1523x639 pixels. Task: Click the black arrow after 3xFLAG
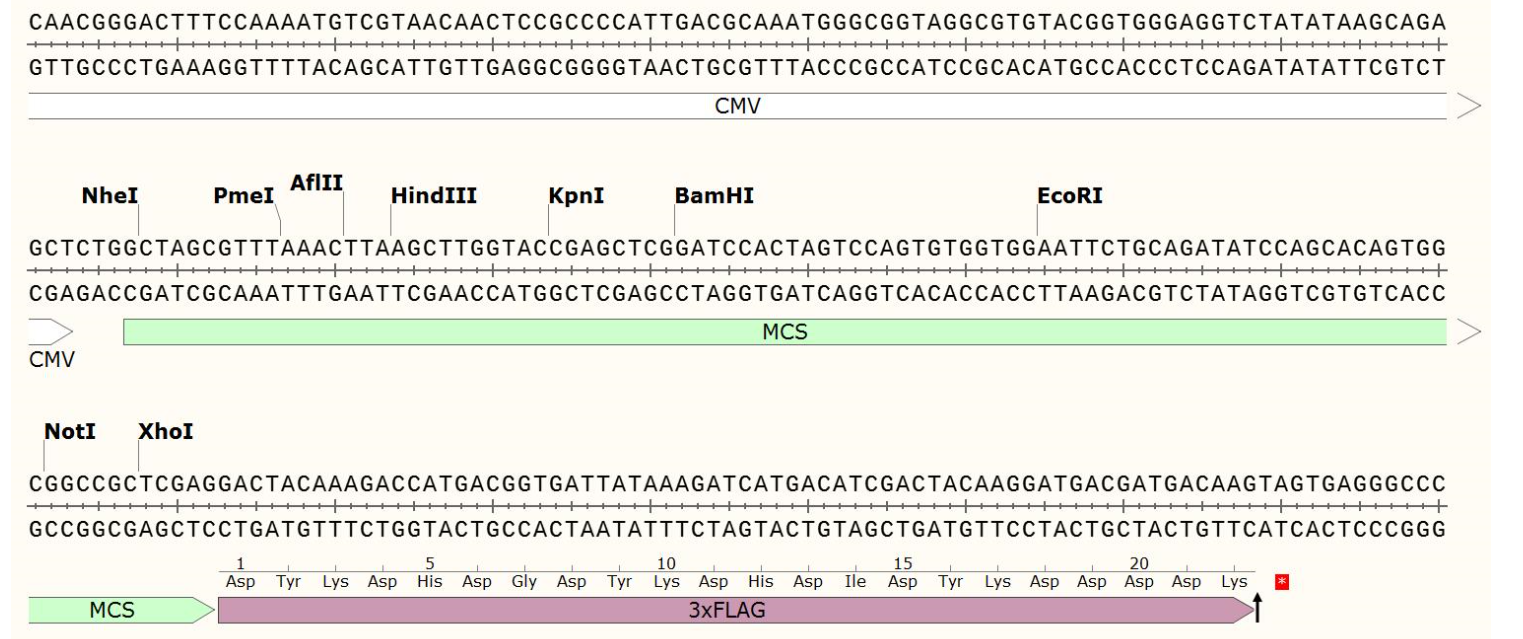(x=1257, y=606)
